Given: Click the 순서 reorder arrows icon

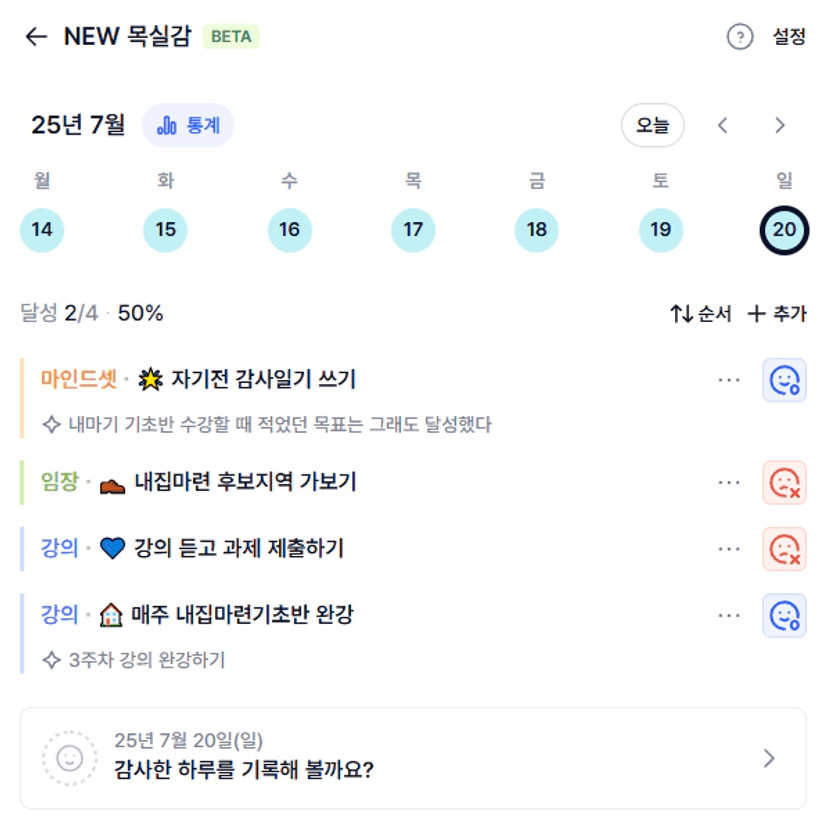Looking at the screenshot, I should pyautogui.click(x=681, y=313).
